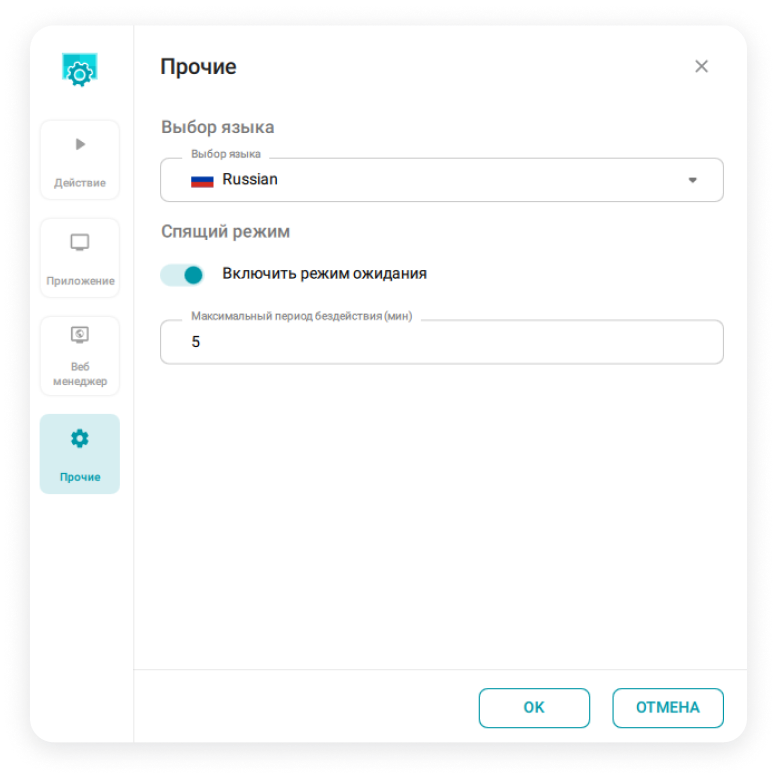Click the web manager screen icon
Screen dimensions: 777x778
tap(80, 335)
